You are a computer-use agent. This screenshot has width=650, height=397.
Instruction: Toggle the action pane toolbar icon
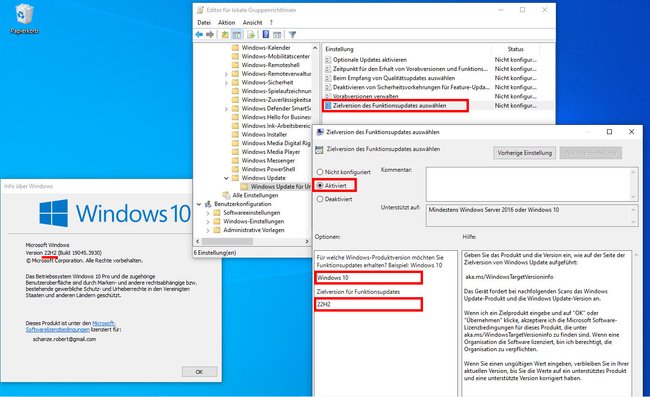277,34
